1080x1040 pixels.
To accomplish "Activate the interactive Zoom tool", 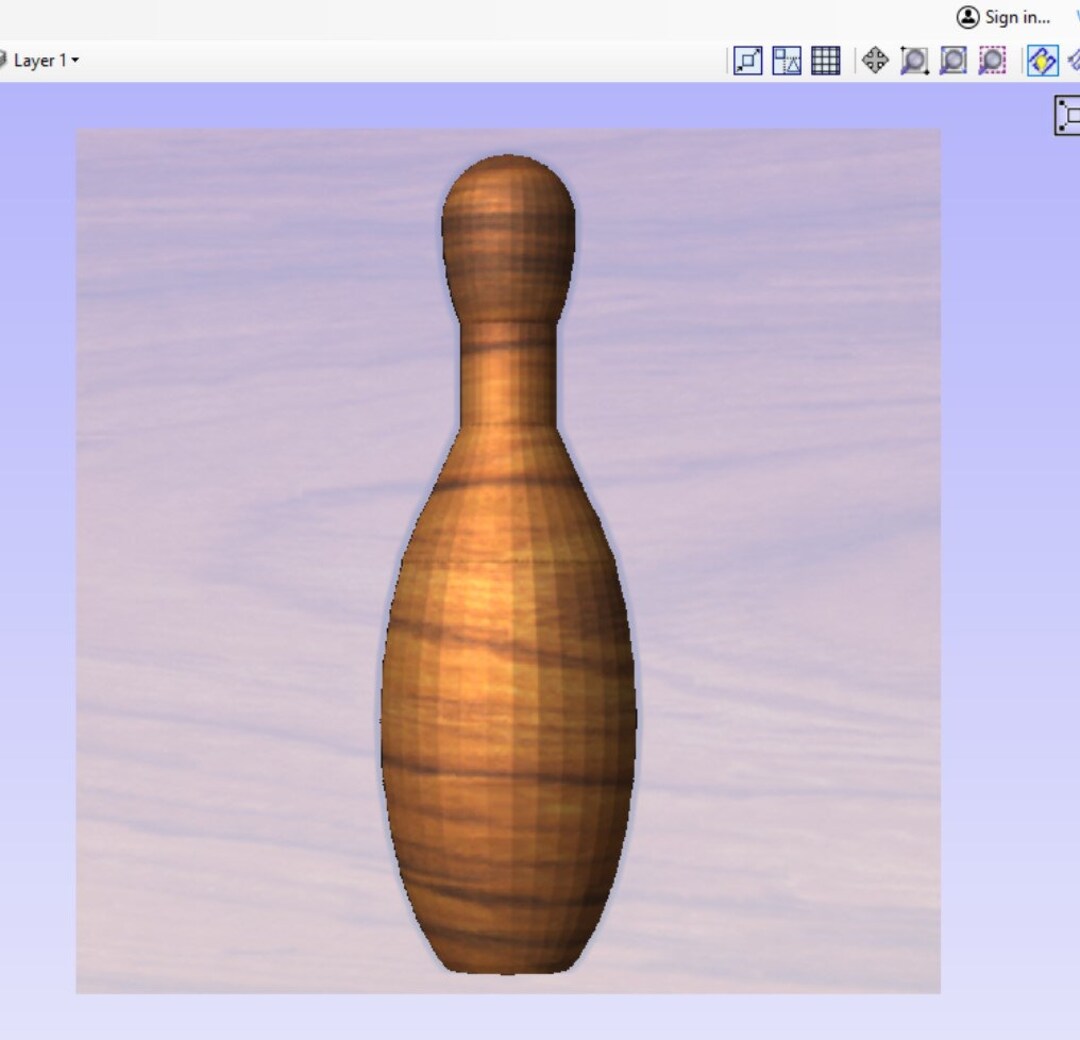I will coord(914,61).
